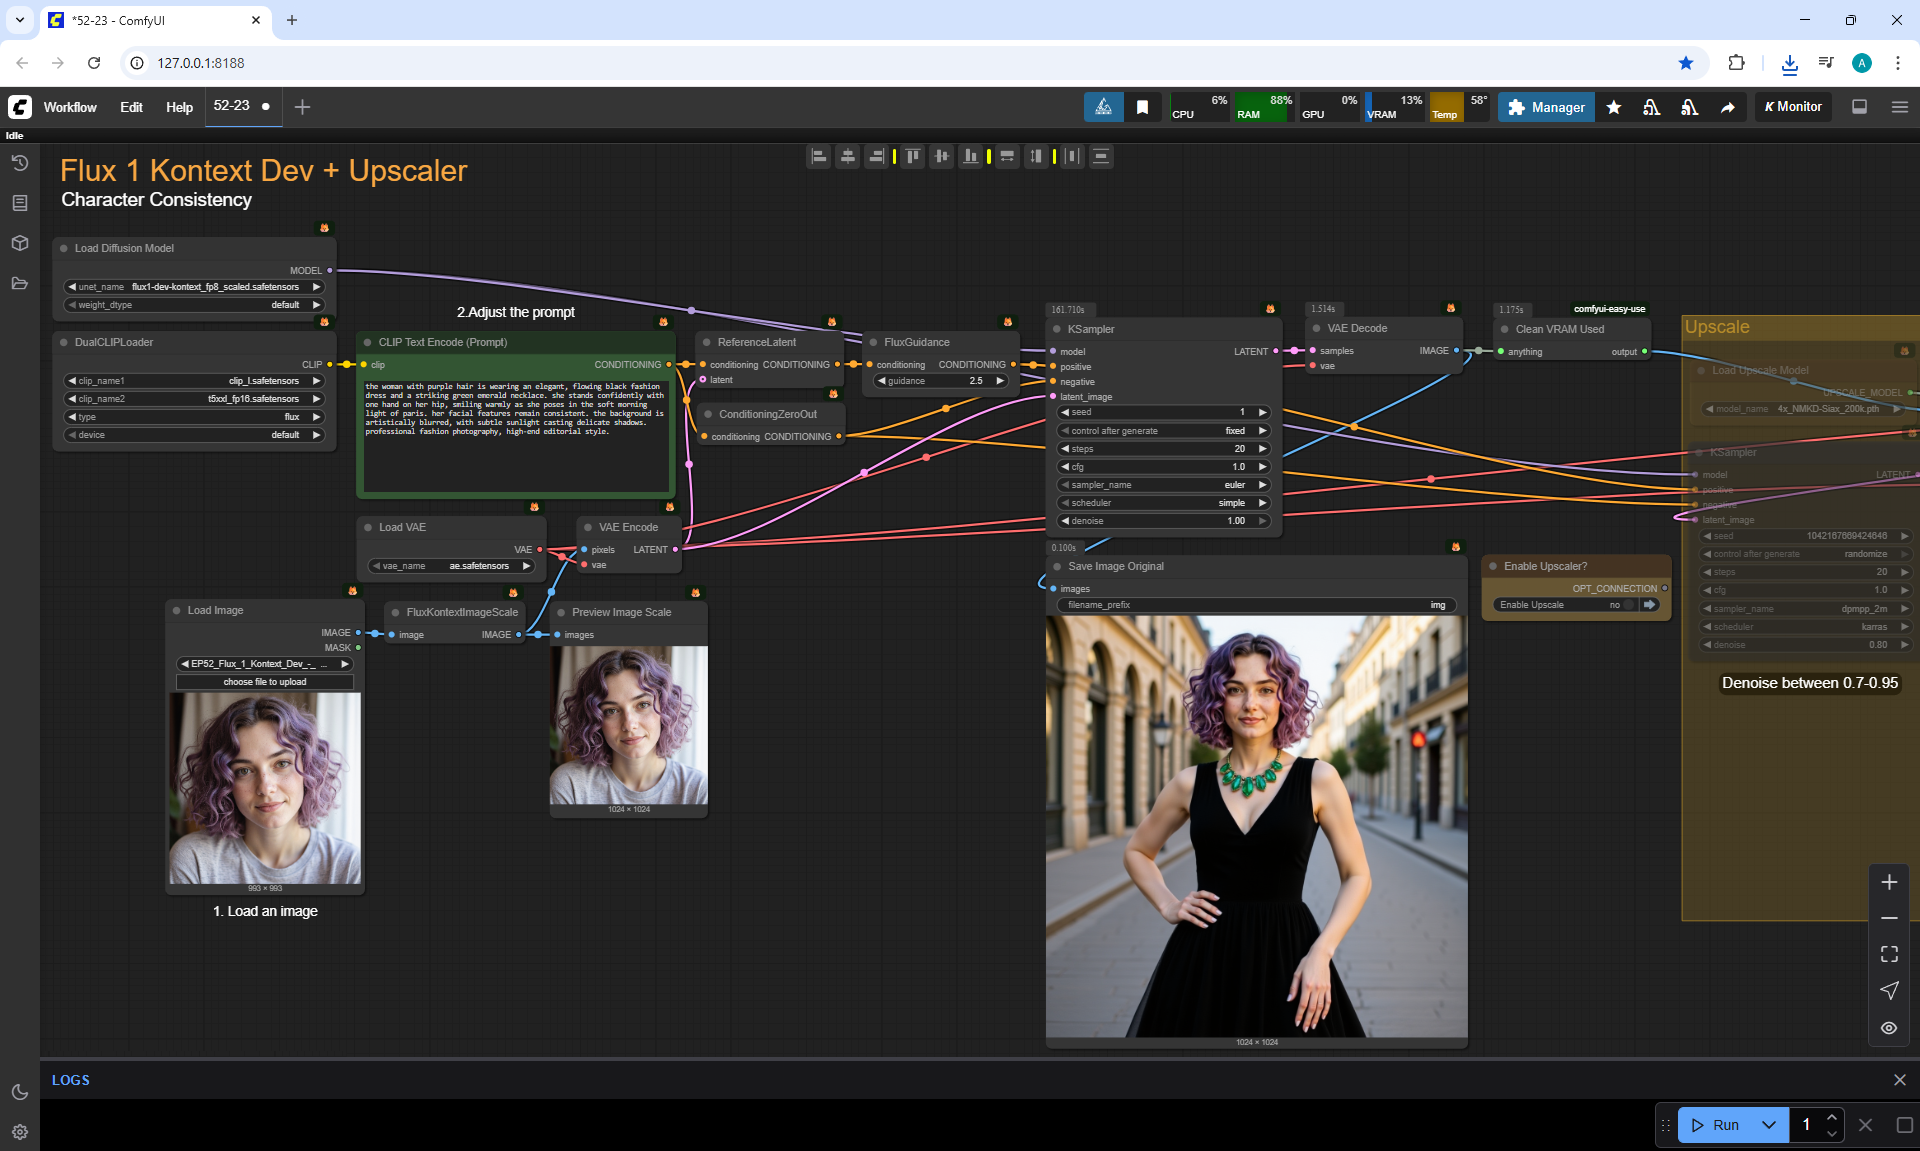The image size is (1920, 1151).
Task: Toggle link visibility eye icon
Action: (1888, 1028)
